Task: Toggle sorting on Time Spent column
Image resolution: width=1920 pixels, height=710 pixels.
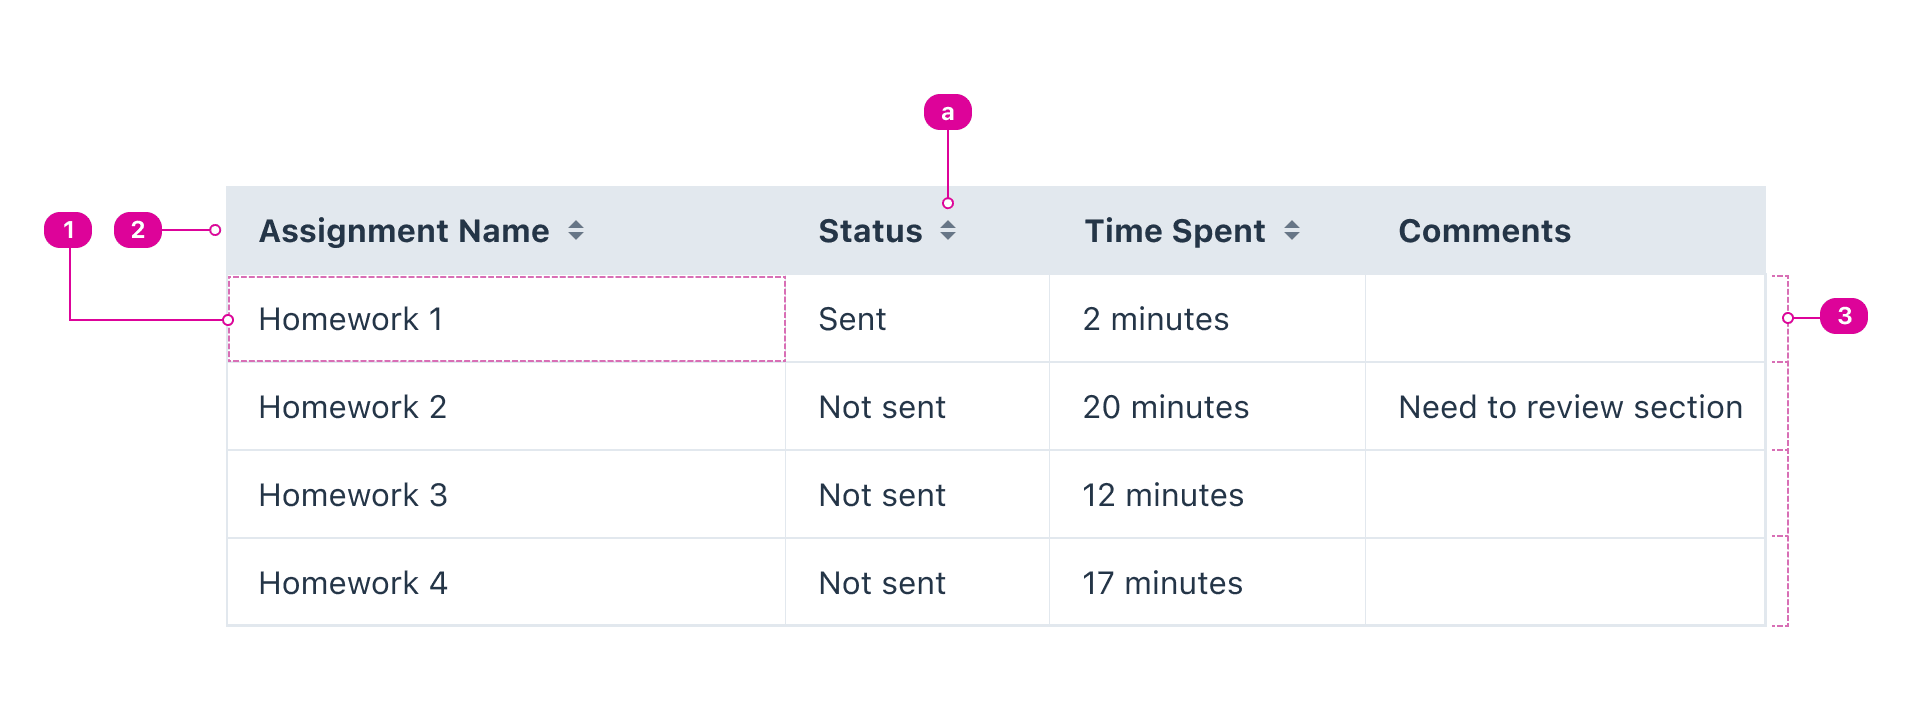Action: pos(1292,231)
